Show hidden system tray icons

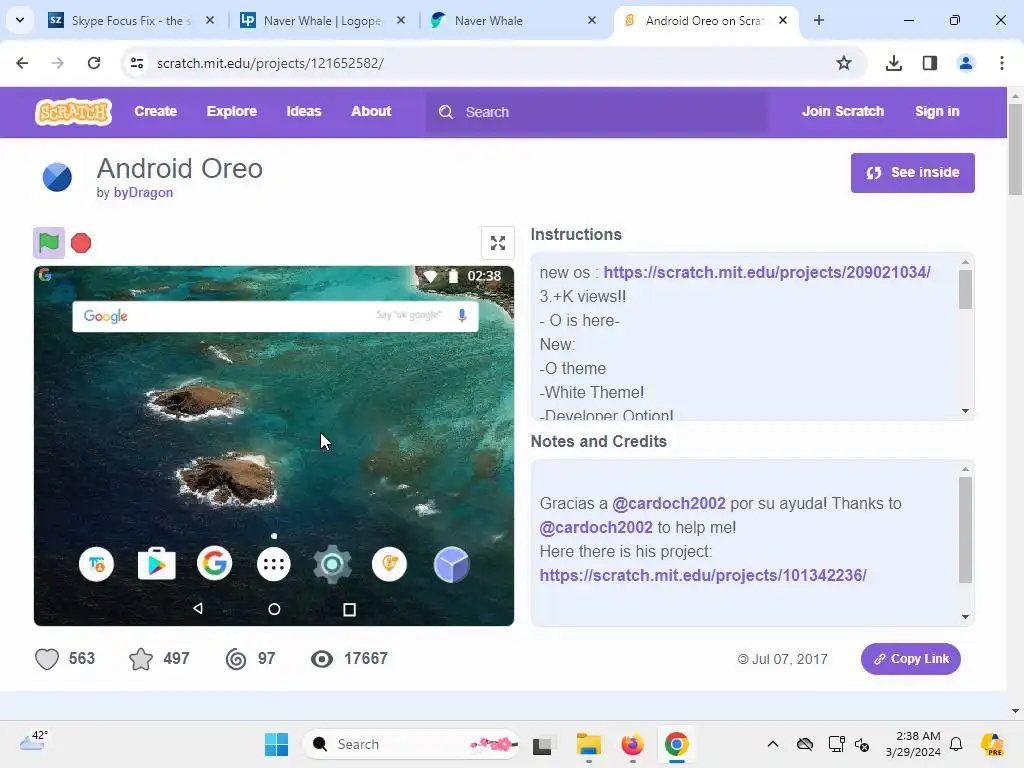[x=773, y=744]
